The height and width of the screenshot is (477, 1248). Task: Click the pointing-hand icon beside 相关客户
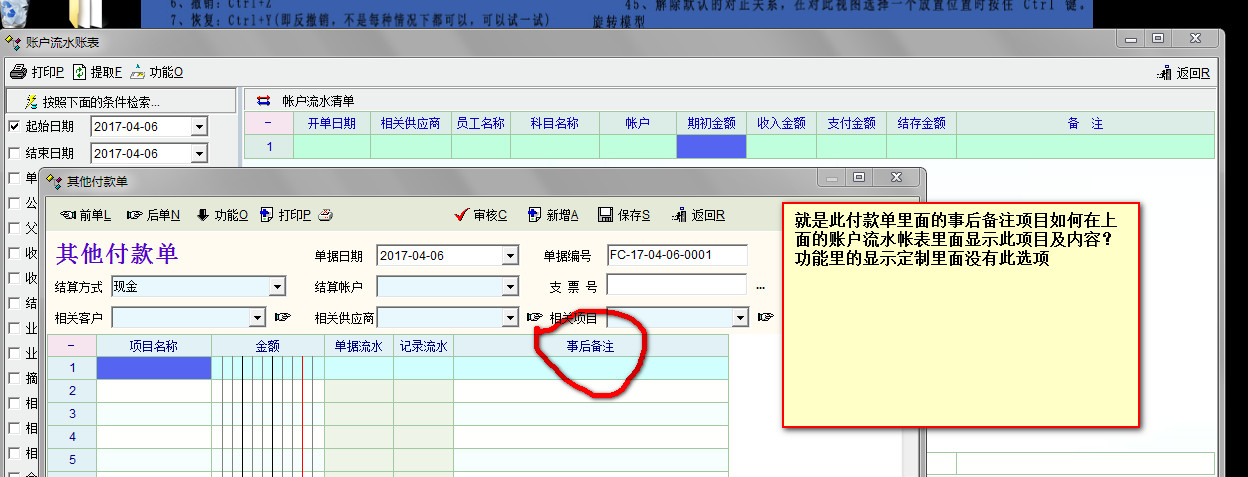[x=282, y=318]
